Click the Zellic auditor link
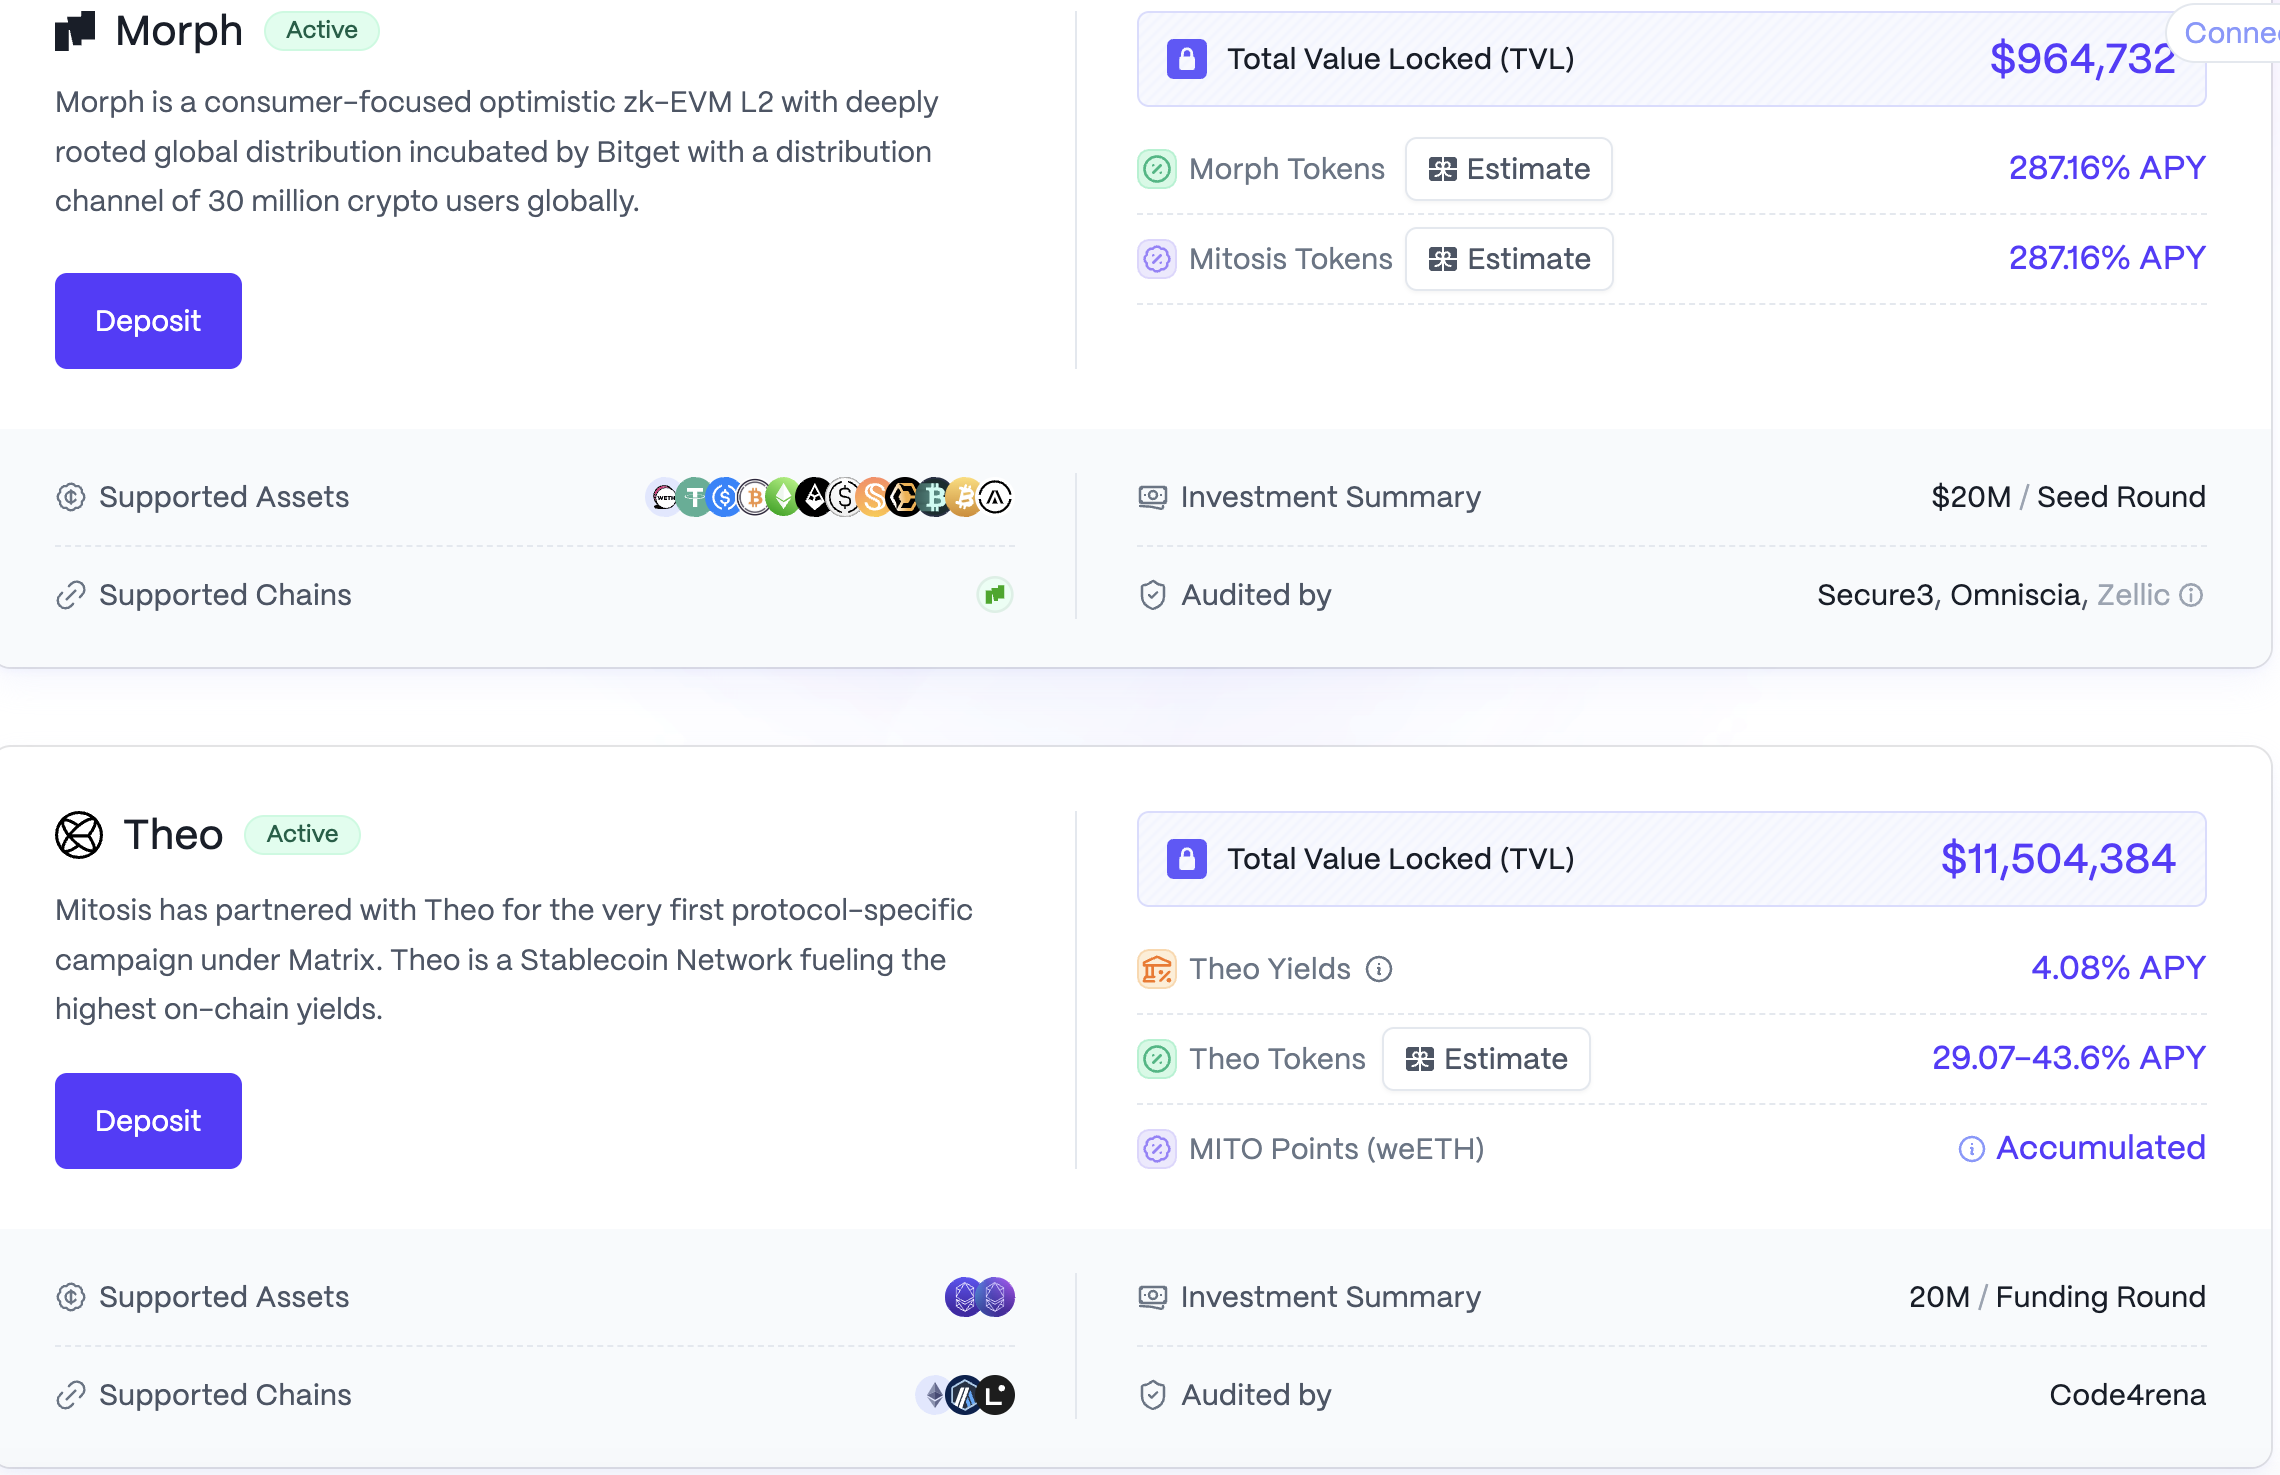Viewport: 2280px width, 1475px height. coord(2133,595)
